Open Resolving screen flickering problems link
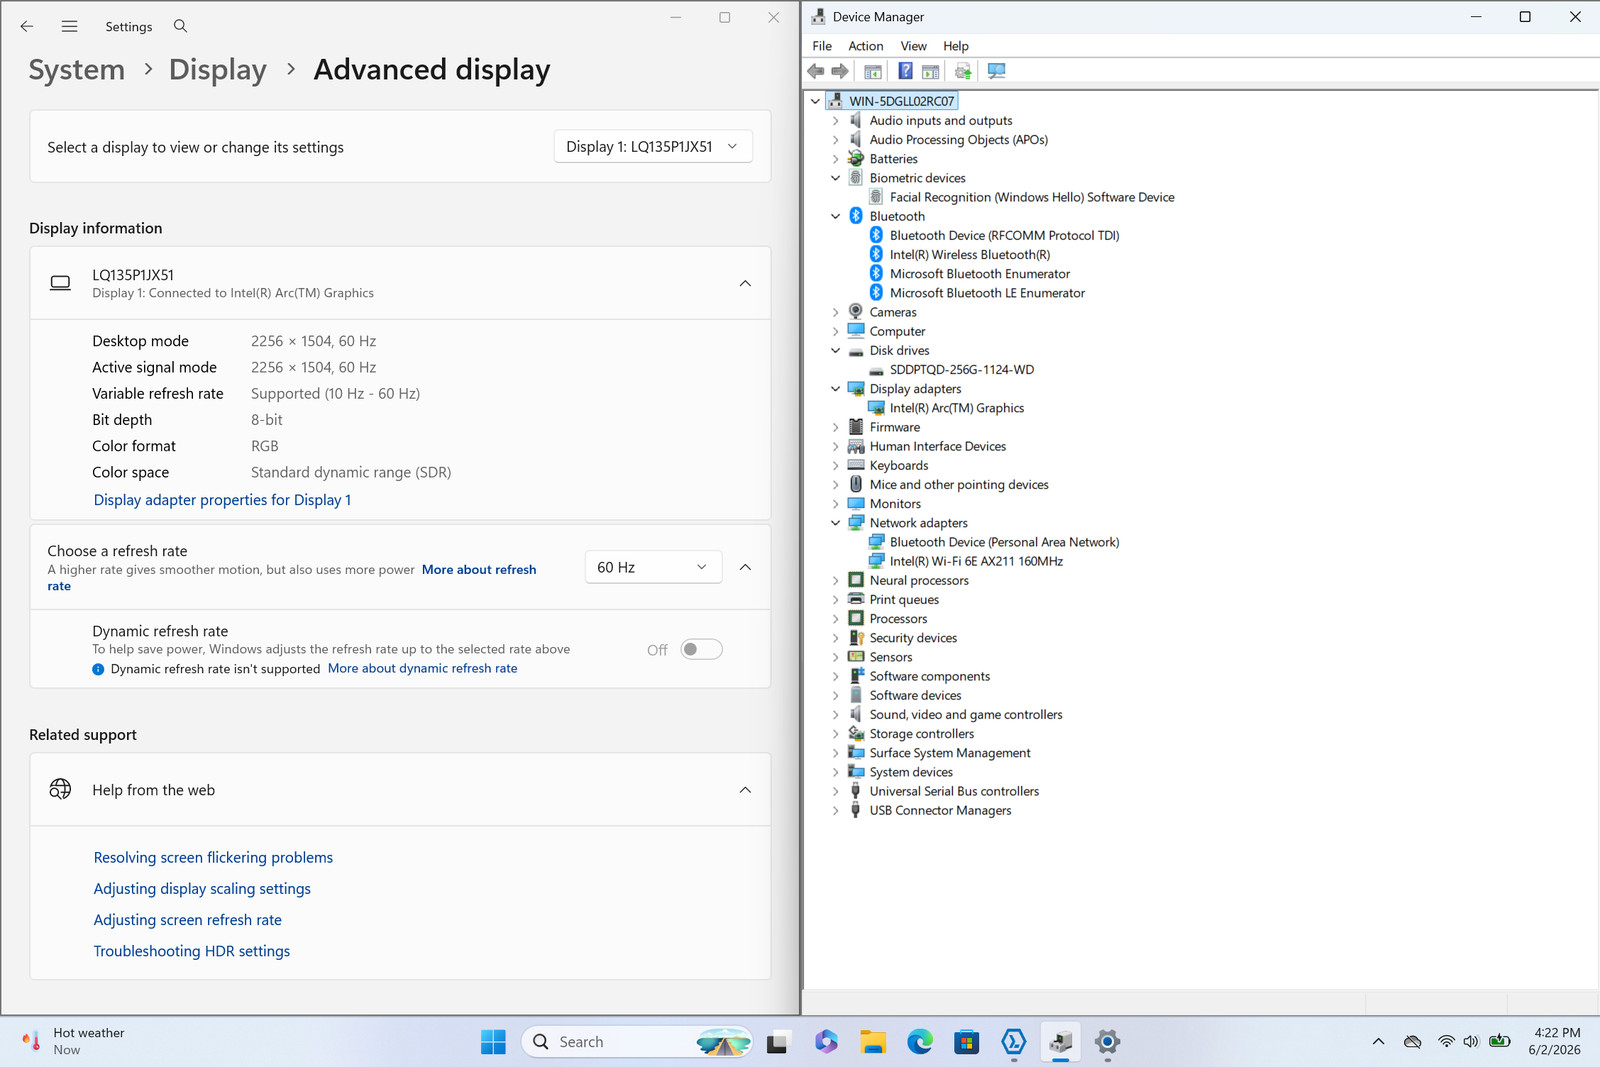 [213, 858]
